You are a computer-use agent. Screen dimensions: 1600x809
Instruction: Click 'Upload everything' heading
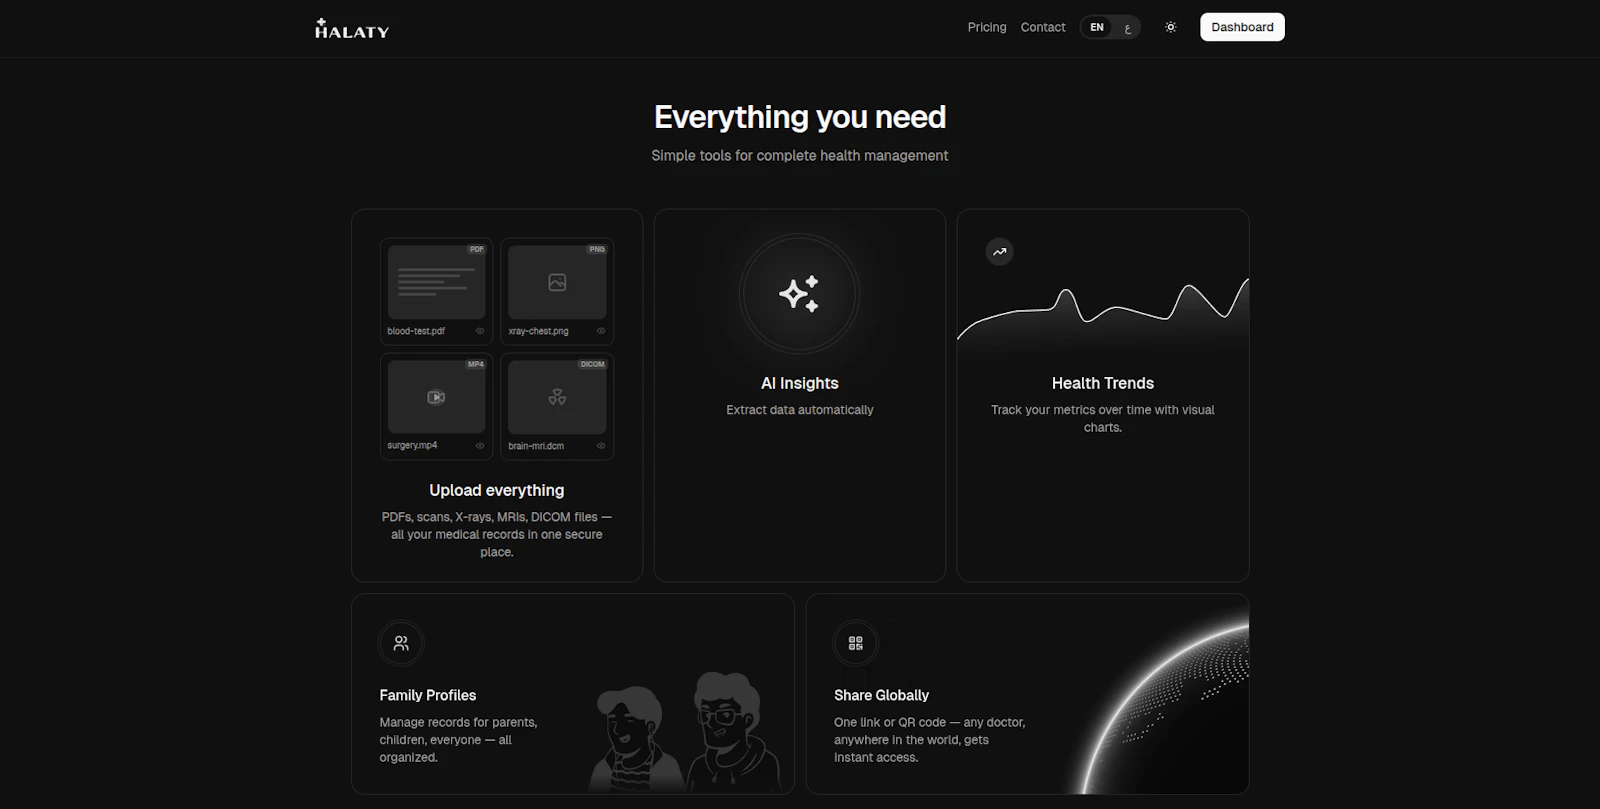497,490
